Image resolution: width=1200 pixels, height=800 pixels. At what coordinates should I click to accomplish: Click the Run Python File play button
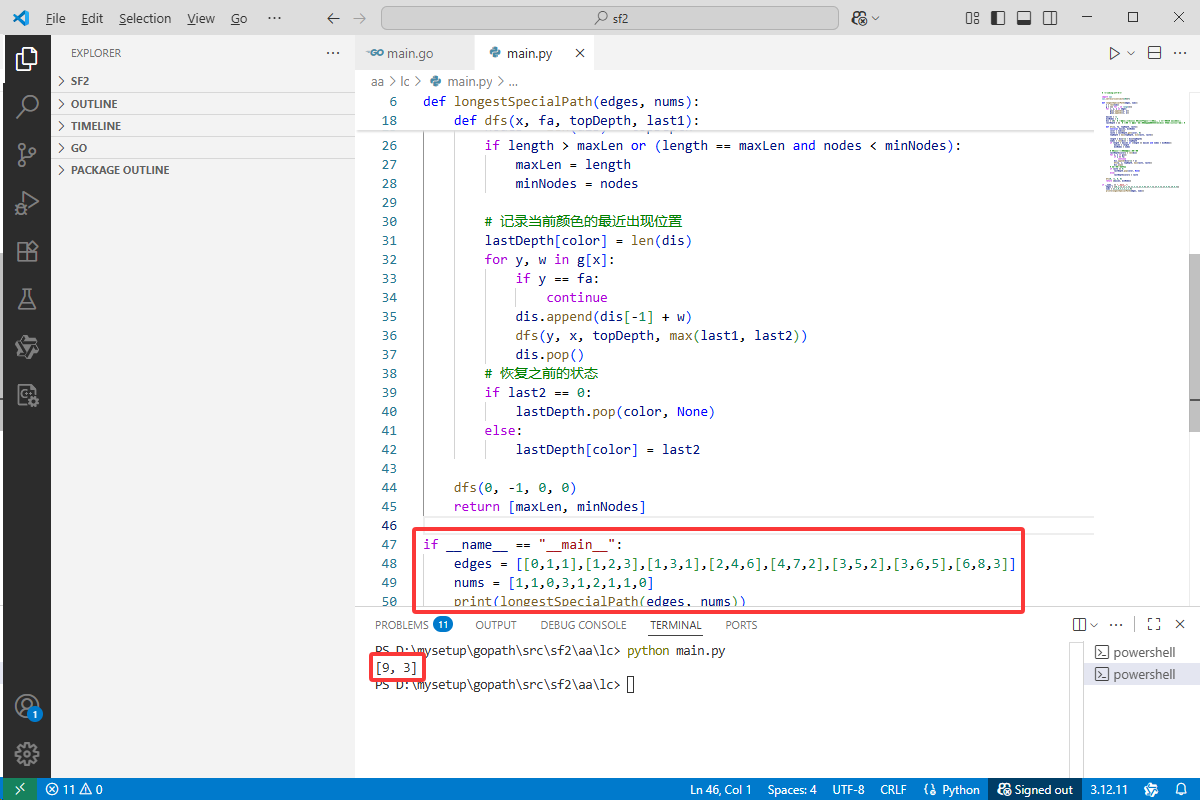click(1114, 53)
